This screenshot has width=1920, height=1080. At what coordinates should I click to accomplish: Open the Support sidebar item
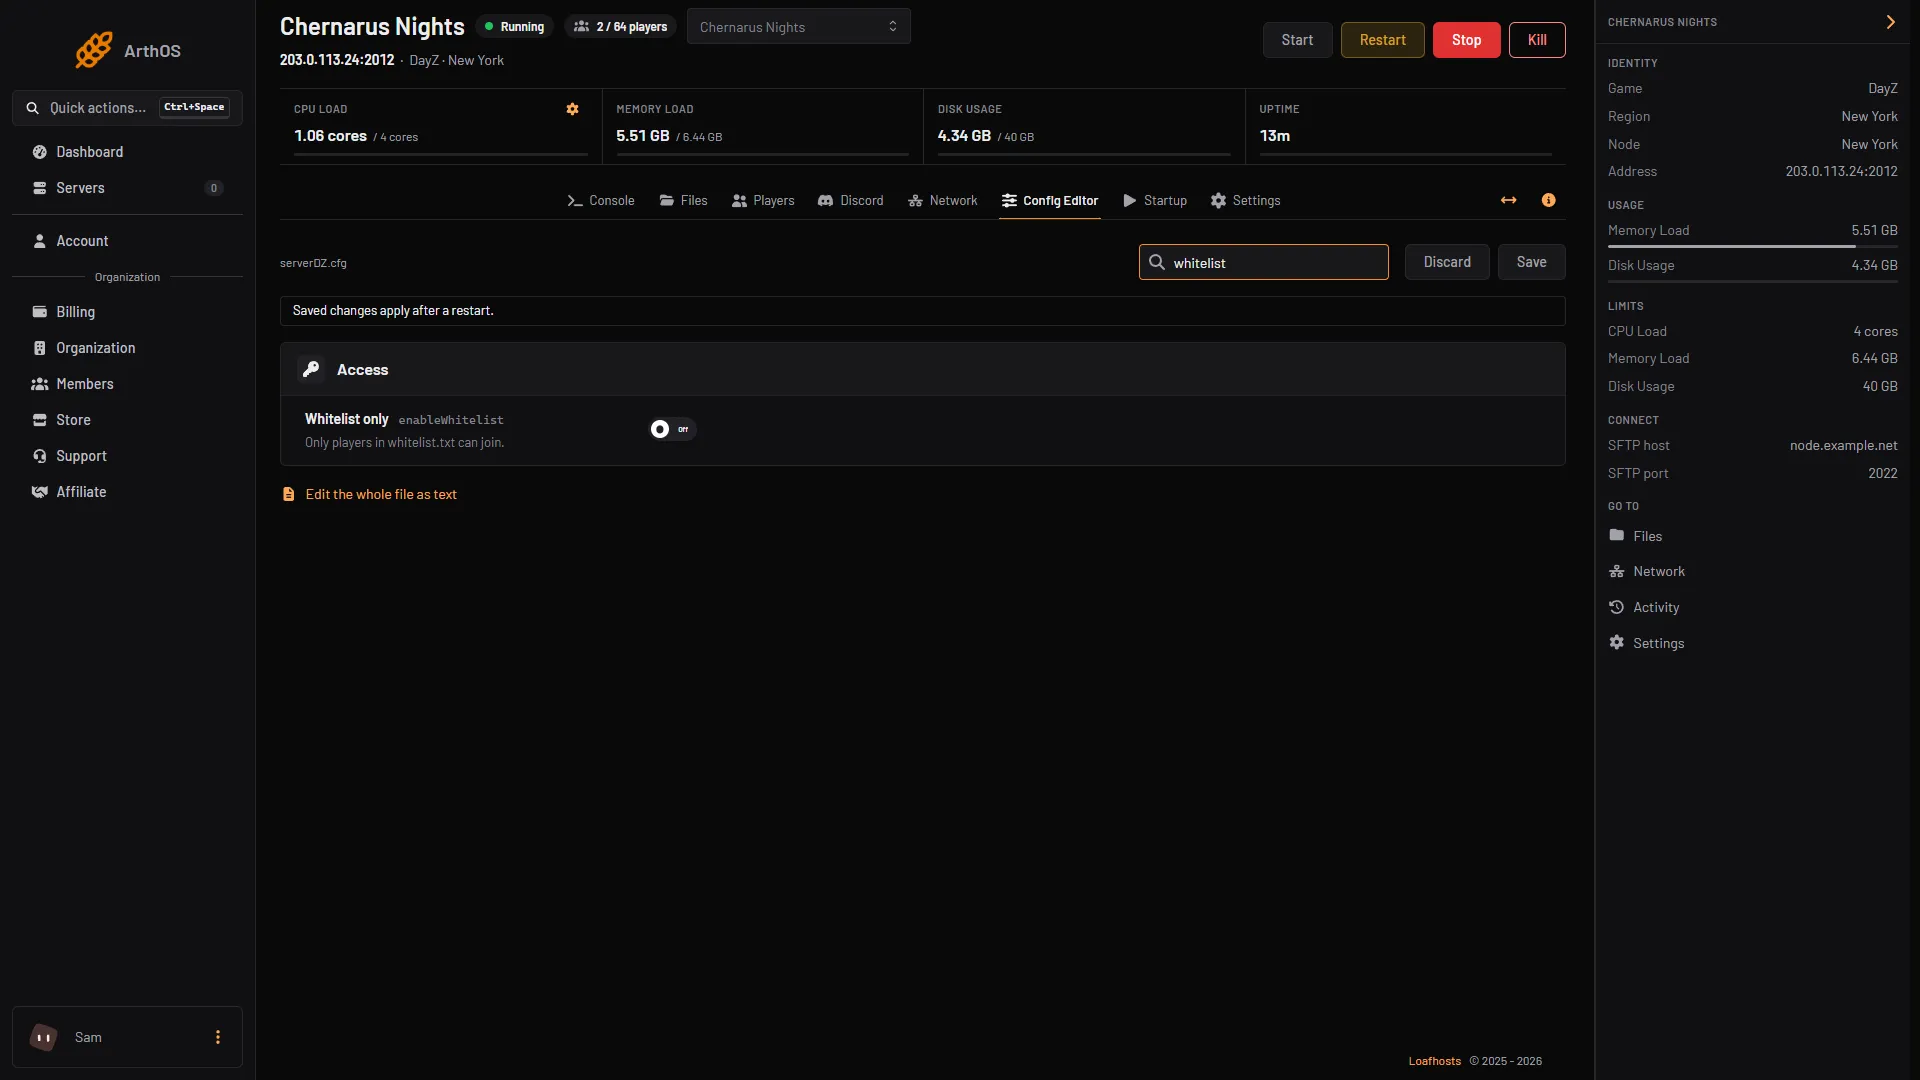coord(127,456)
